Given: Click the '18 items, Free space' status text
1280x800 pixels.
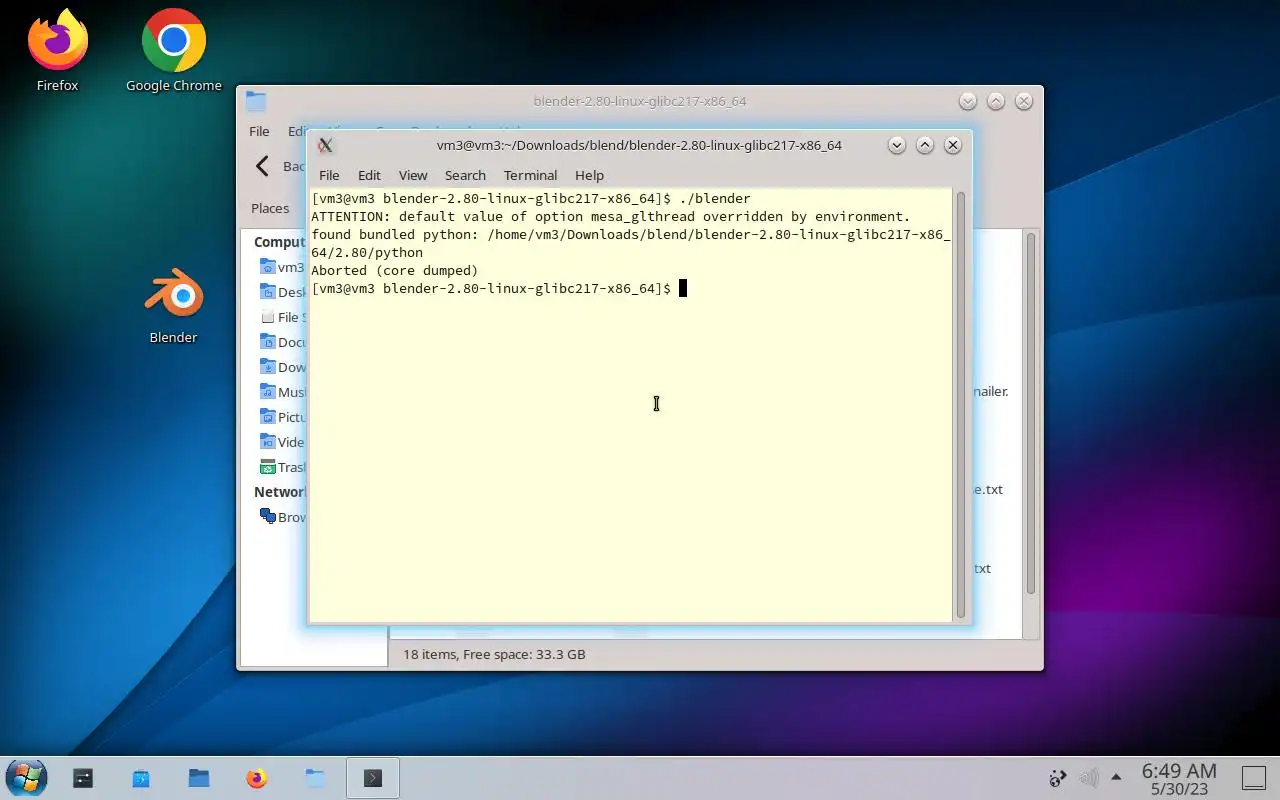Looking at the screenshot, I should coord(494,654).
